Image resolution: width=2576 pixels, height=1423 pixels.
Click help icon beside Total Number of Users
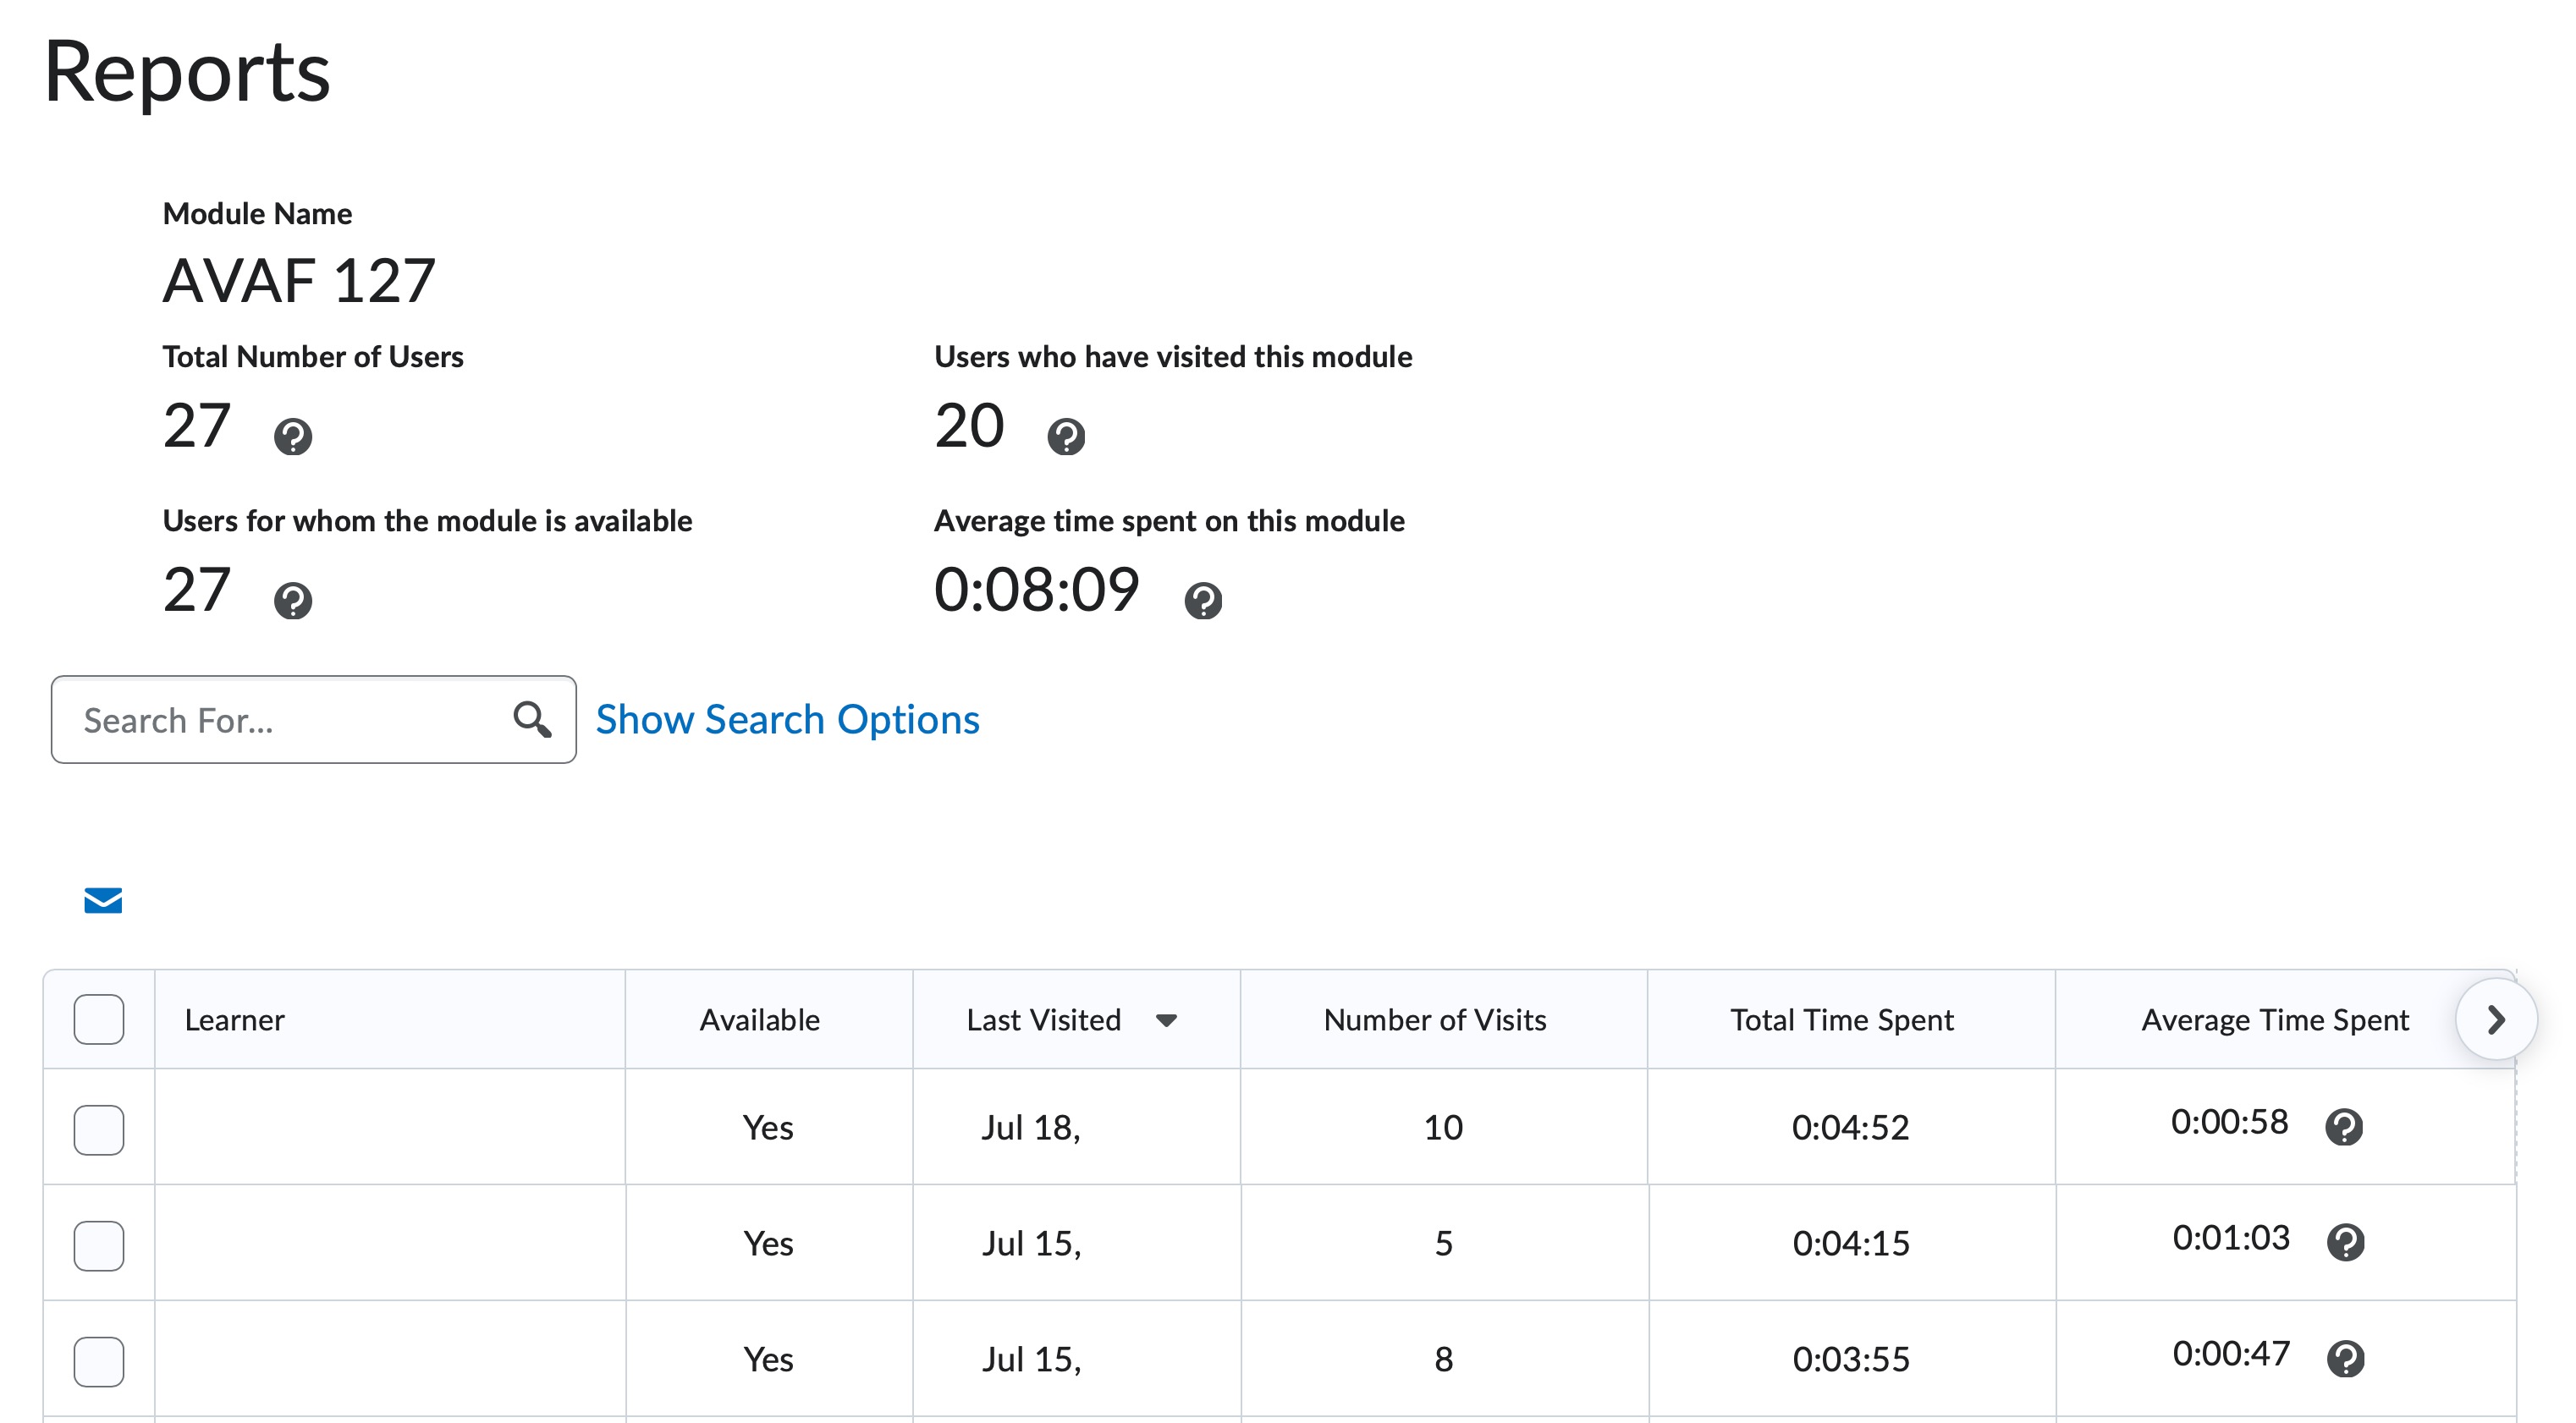[x=293, y=436]
